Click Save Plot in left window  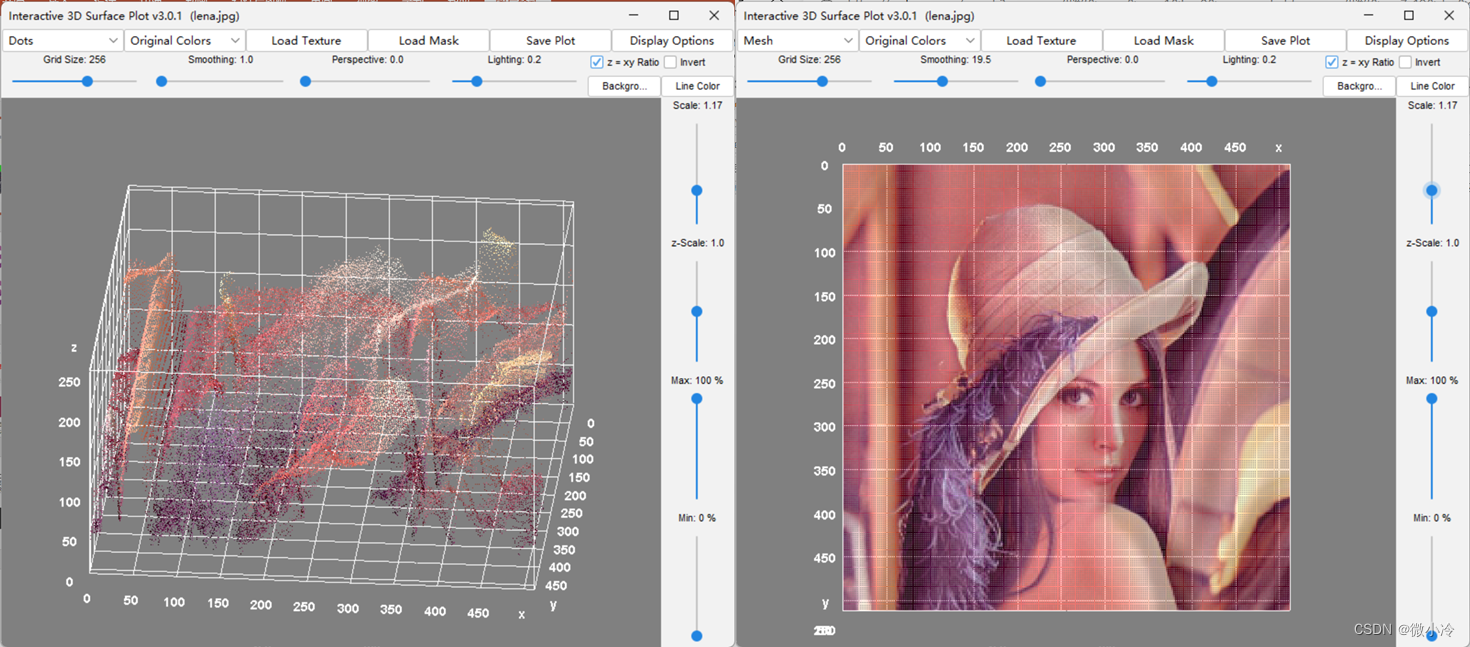[550, 41]
